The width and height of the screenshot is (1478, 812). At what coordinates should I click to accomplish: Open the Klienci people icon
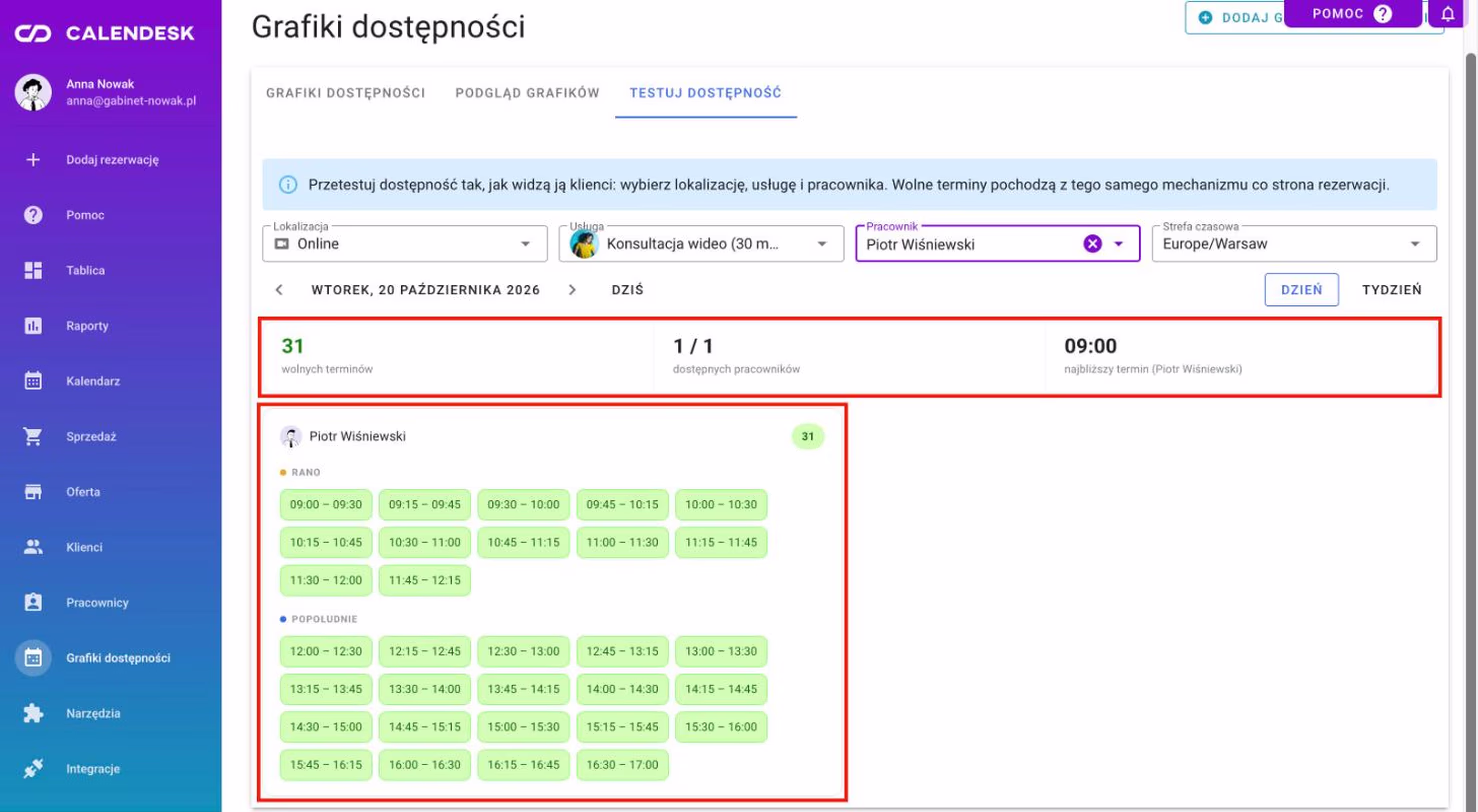pos(33,547)
